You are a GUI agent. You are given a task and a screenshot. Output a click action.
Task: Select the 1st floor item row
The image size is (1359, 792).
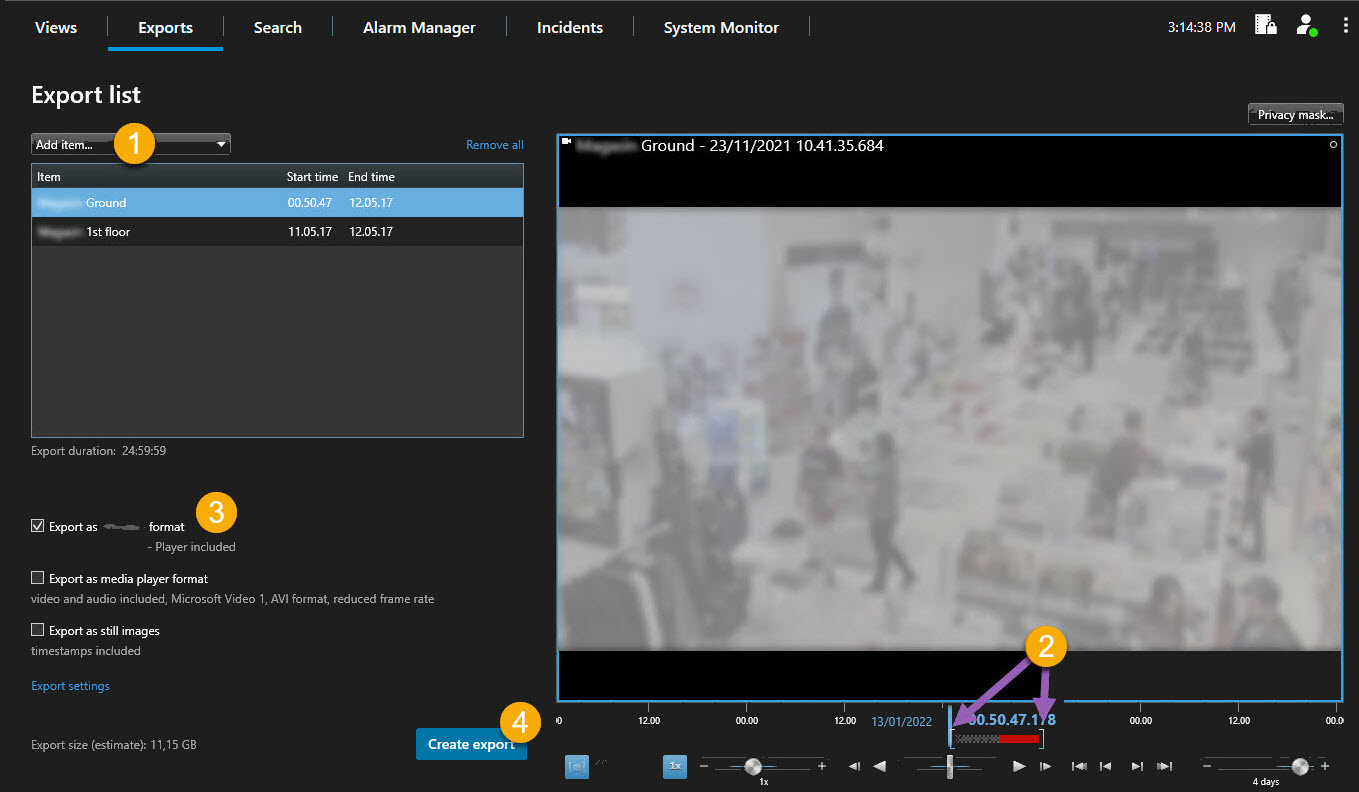click(277, 232)
